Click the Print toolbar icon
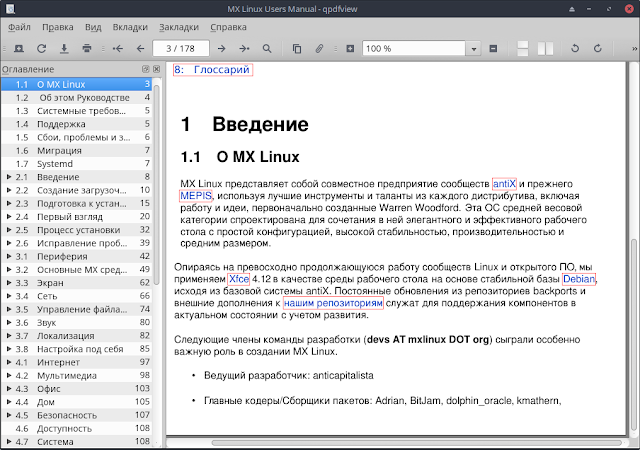The width and height of the screenshot is (640, 450). click(87, 49)
